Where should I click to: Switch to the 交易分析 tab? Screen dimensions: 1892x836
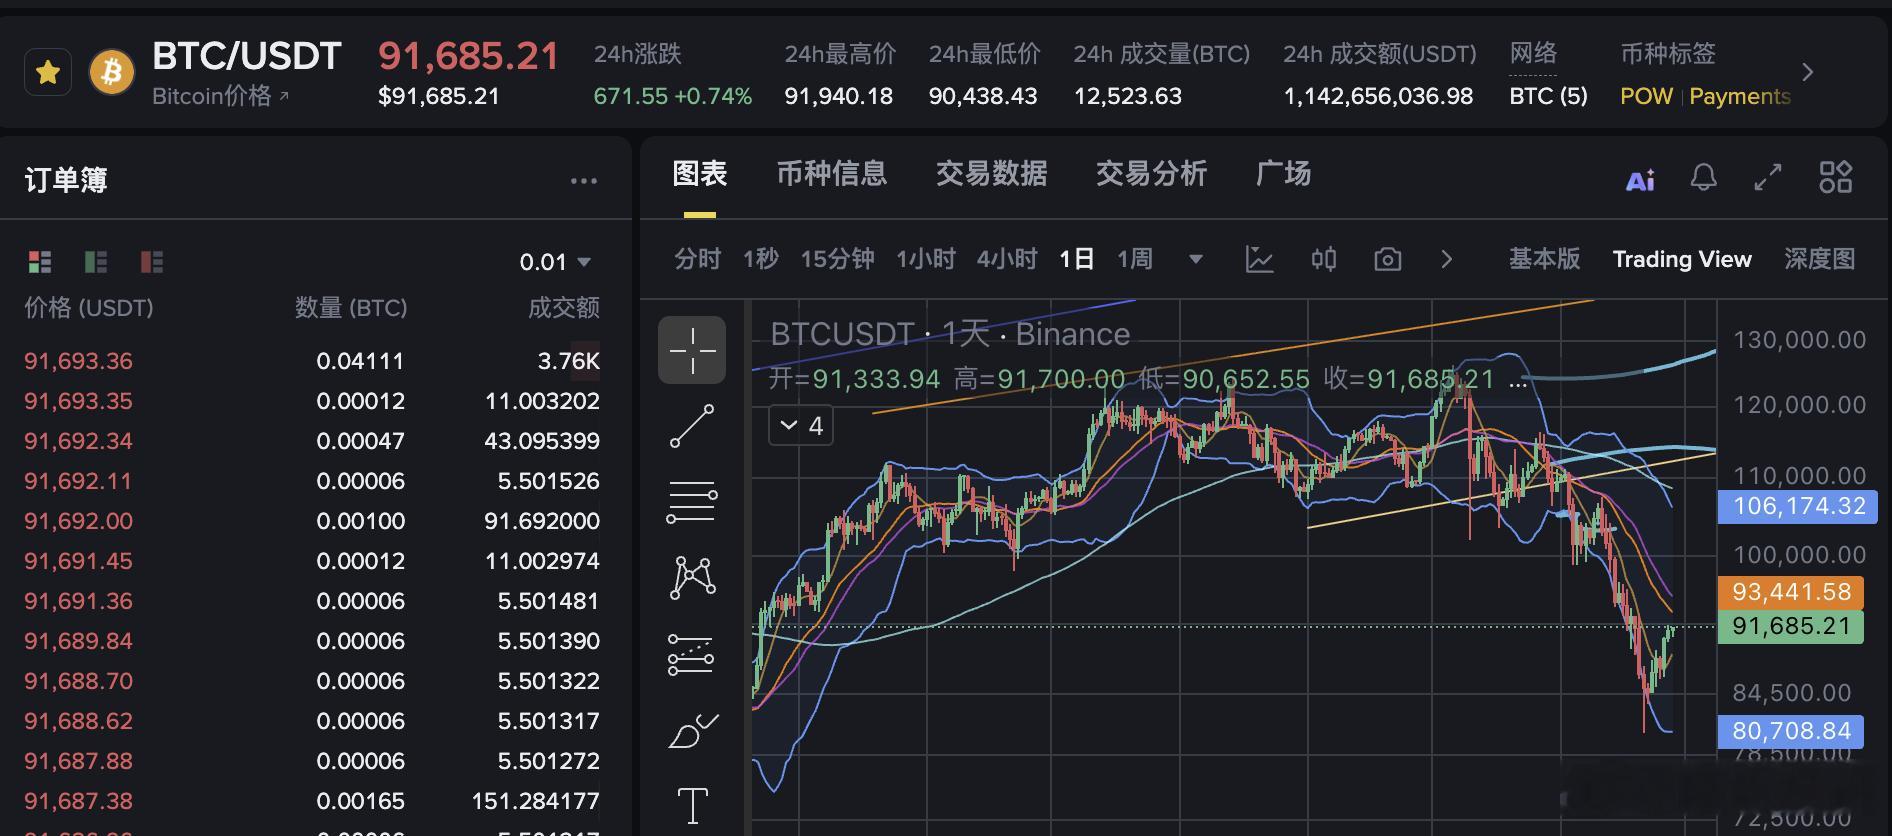1152,174
